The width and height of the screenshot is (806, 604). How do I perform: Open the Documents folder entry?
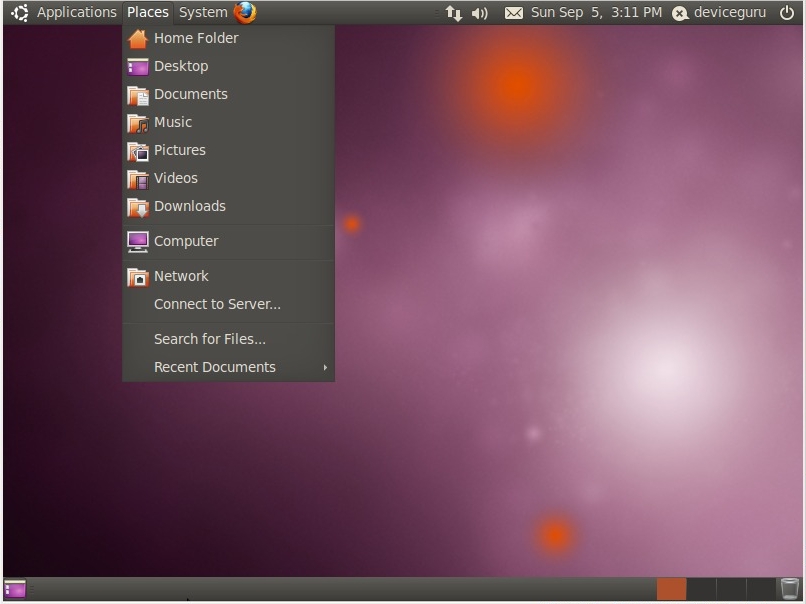click(x=229, y=94)
